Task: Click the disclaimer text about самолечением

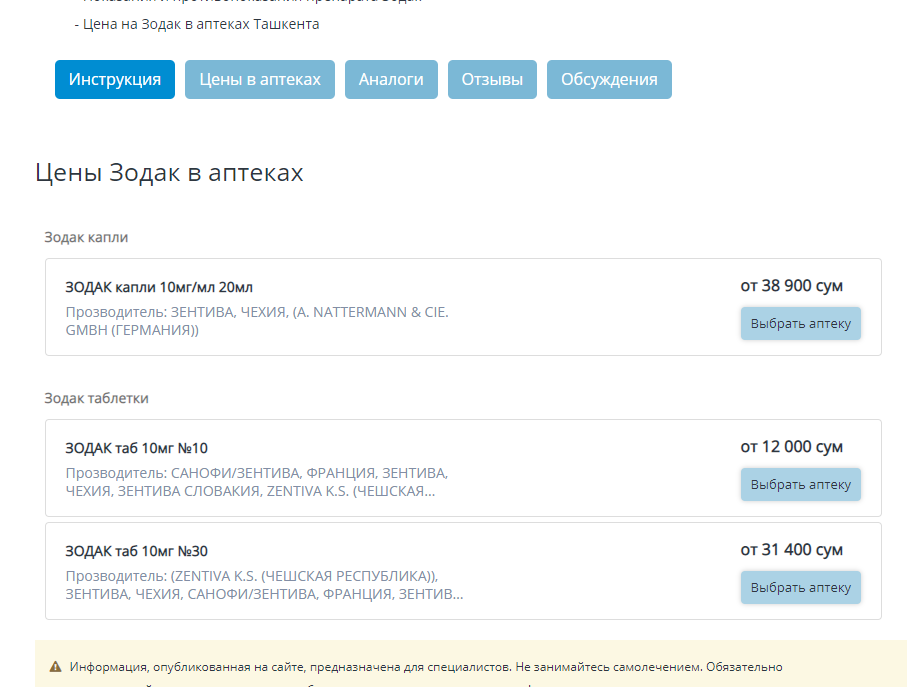Action: (x=426, y=667)
